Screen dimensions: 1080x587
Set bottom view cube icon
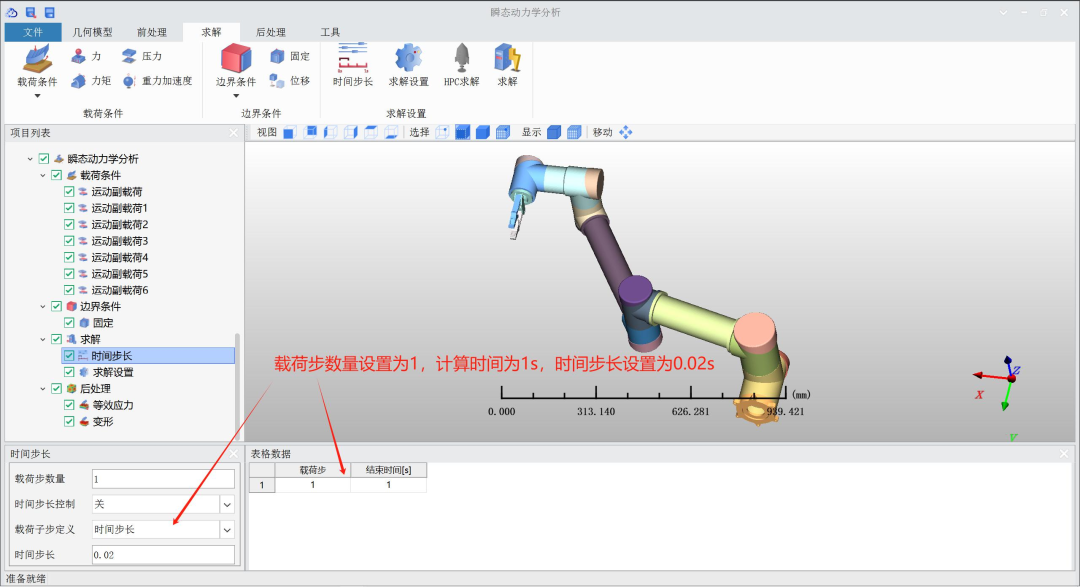click(391, 132)
